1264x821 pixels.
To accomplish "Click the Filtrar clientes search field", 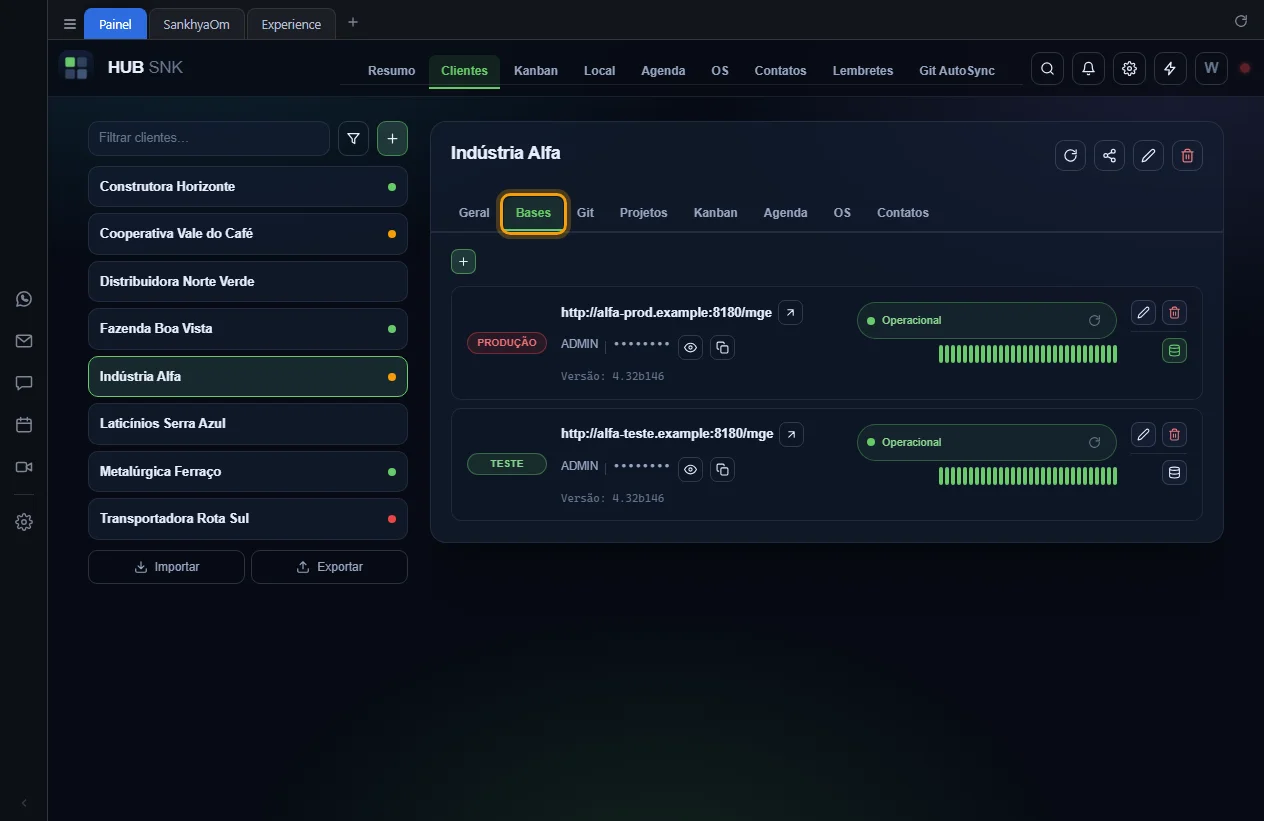I will (x=209, y=138).
